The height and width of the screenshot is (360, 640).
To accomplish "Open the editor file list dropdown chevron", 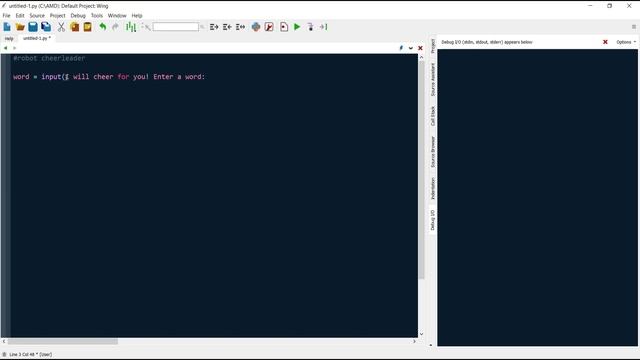I will (x=411, y=48).
